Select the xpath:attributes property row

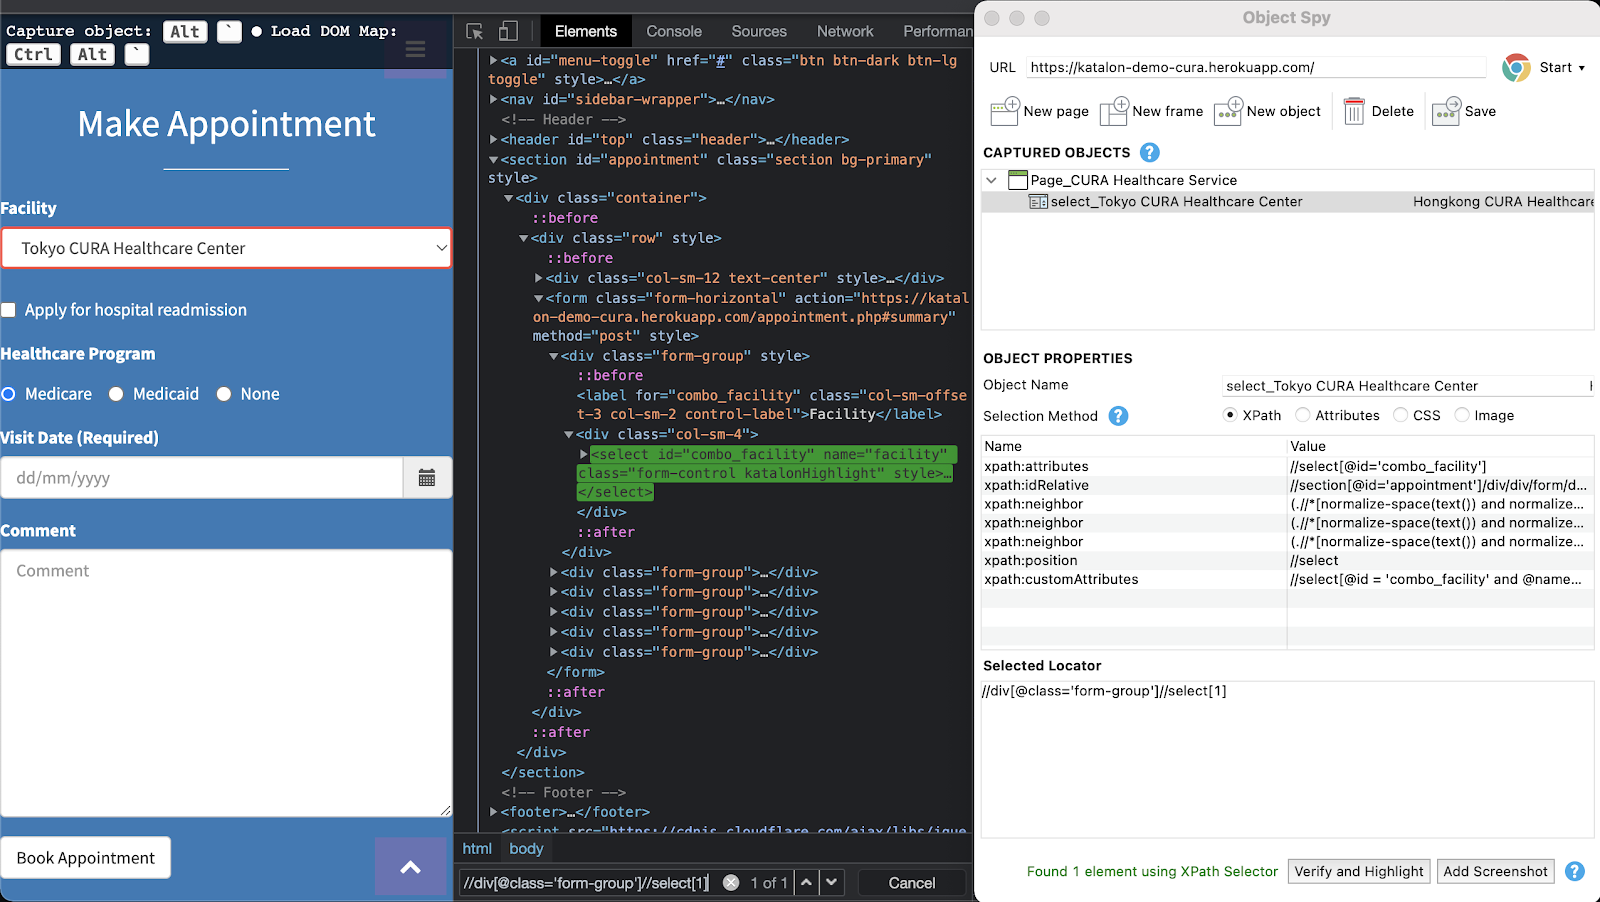(1287, 466)
